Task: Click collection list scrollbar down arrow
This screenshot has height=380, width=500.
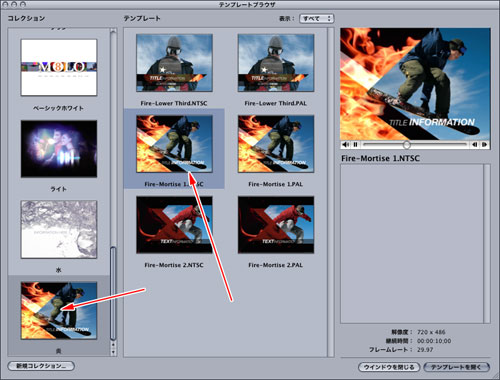Action: click(x=113, y=352)
